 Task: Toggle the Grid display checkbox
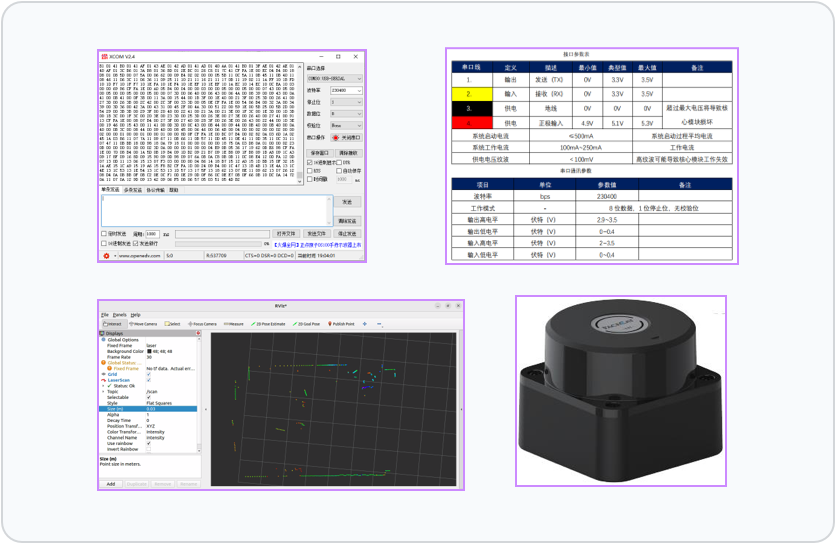pyautogui.click(x=148, y=374)
